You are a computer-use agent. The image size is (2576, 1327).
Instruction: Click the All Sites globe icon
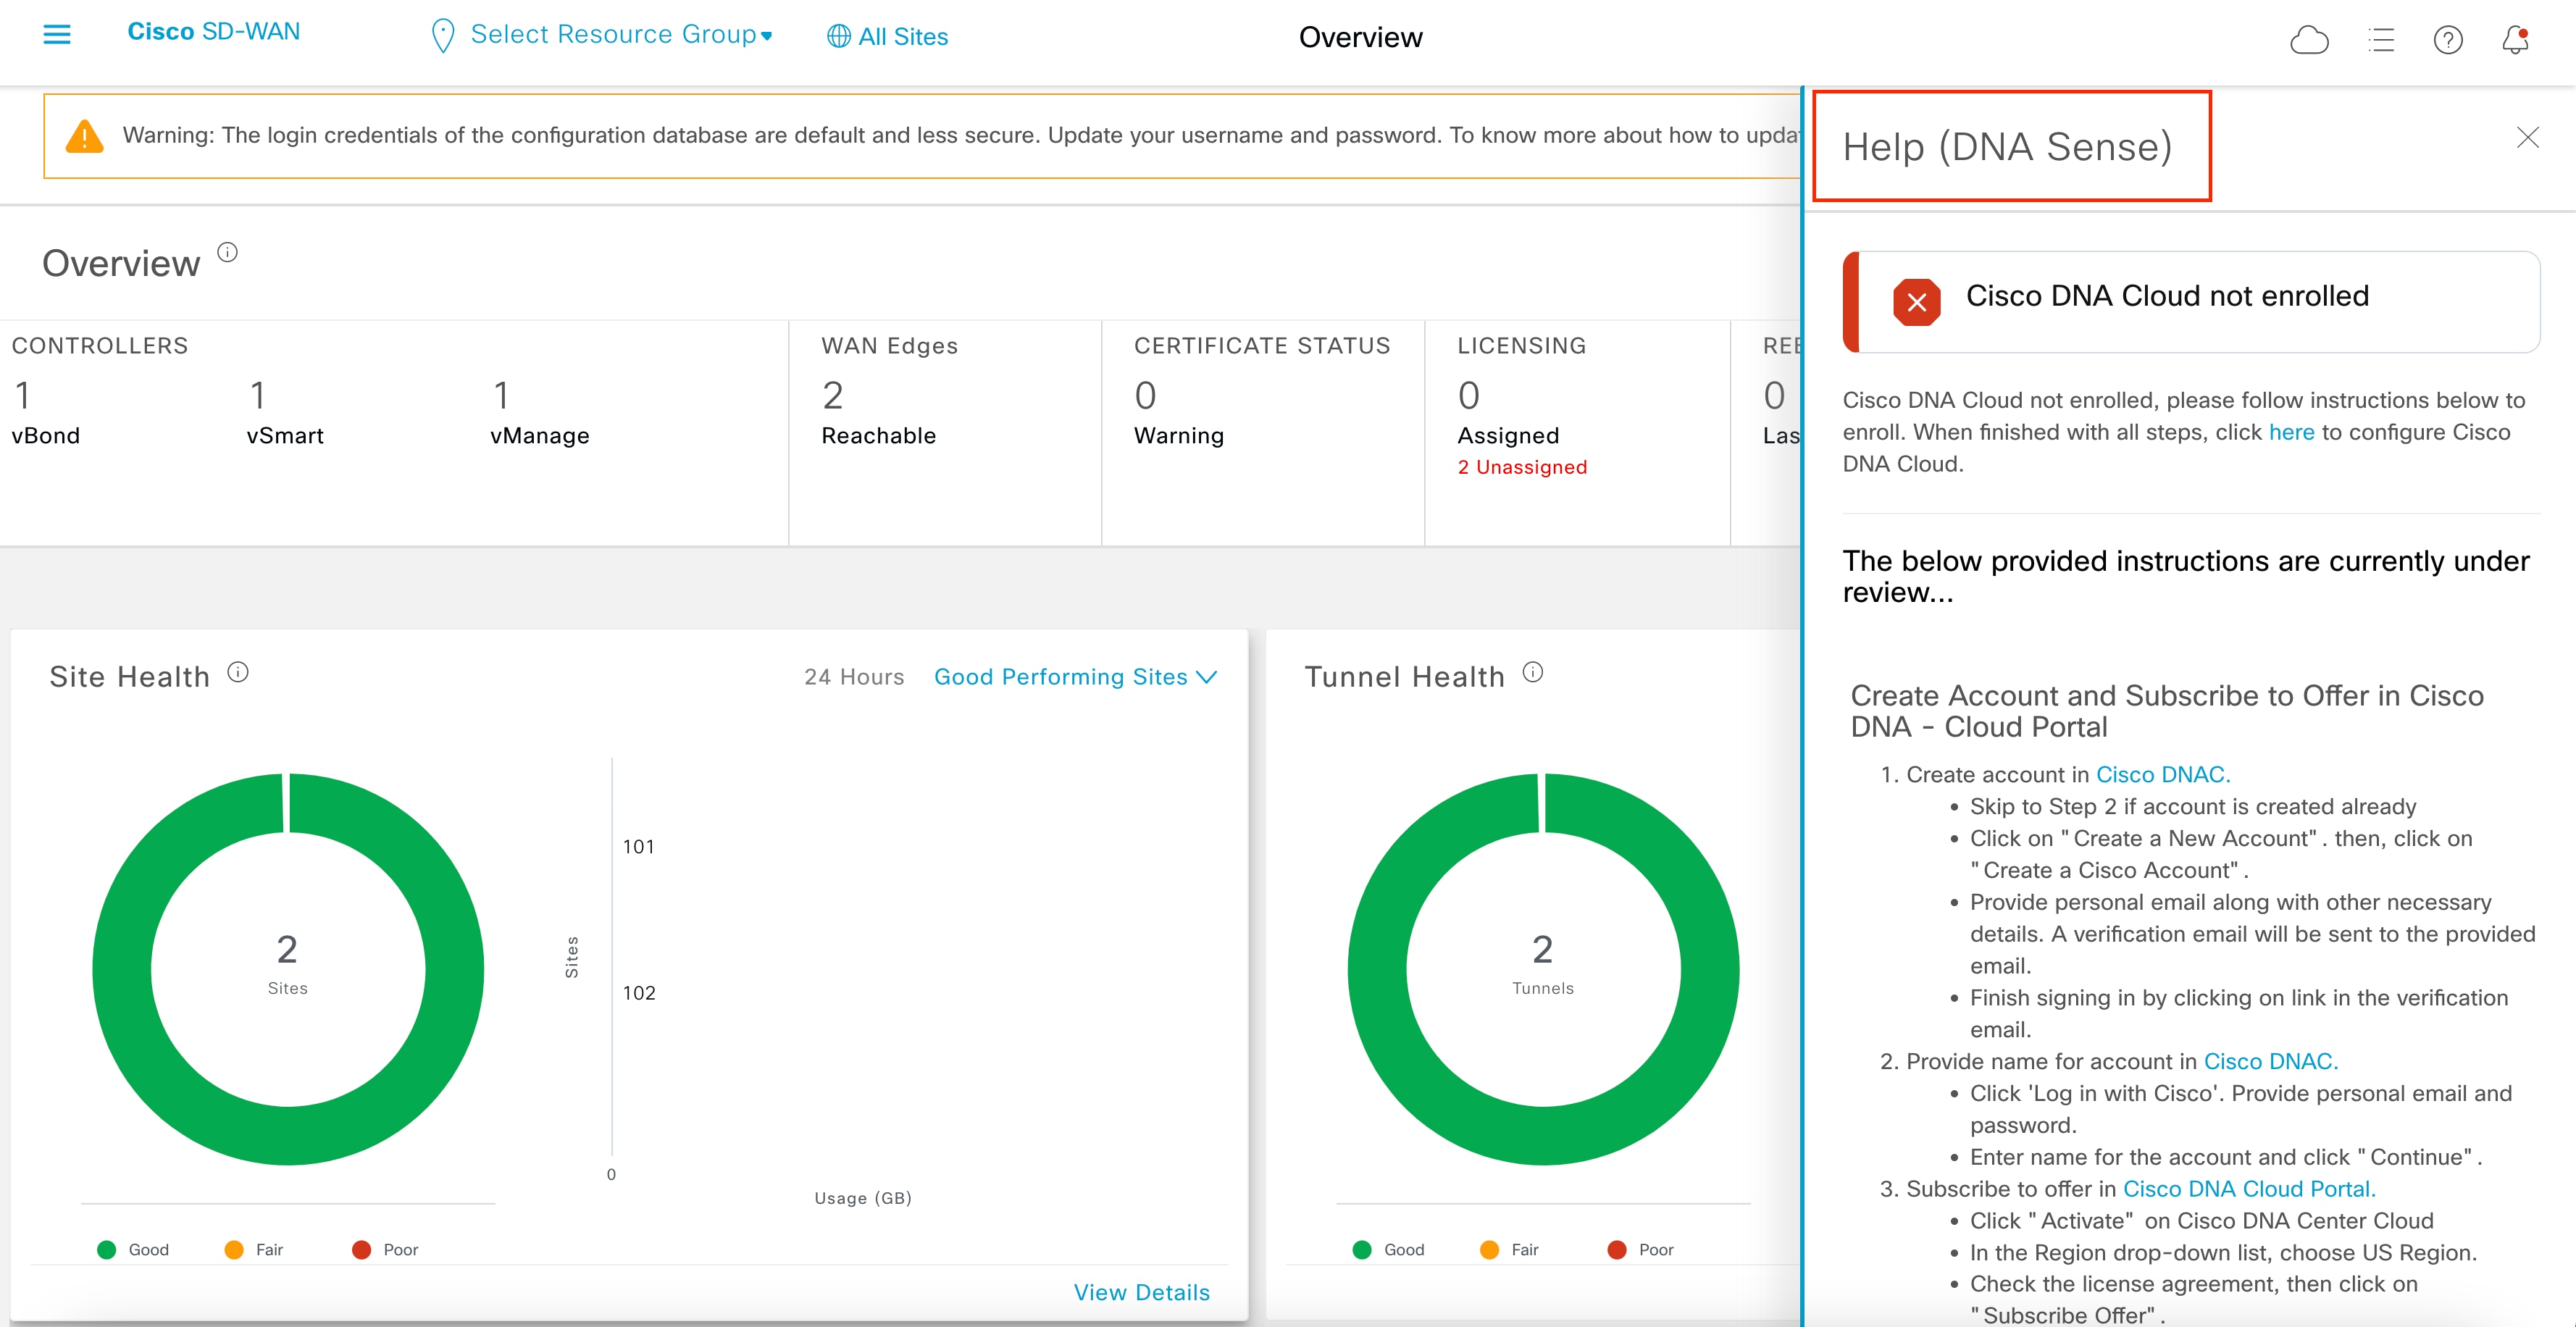(839, 37)
